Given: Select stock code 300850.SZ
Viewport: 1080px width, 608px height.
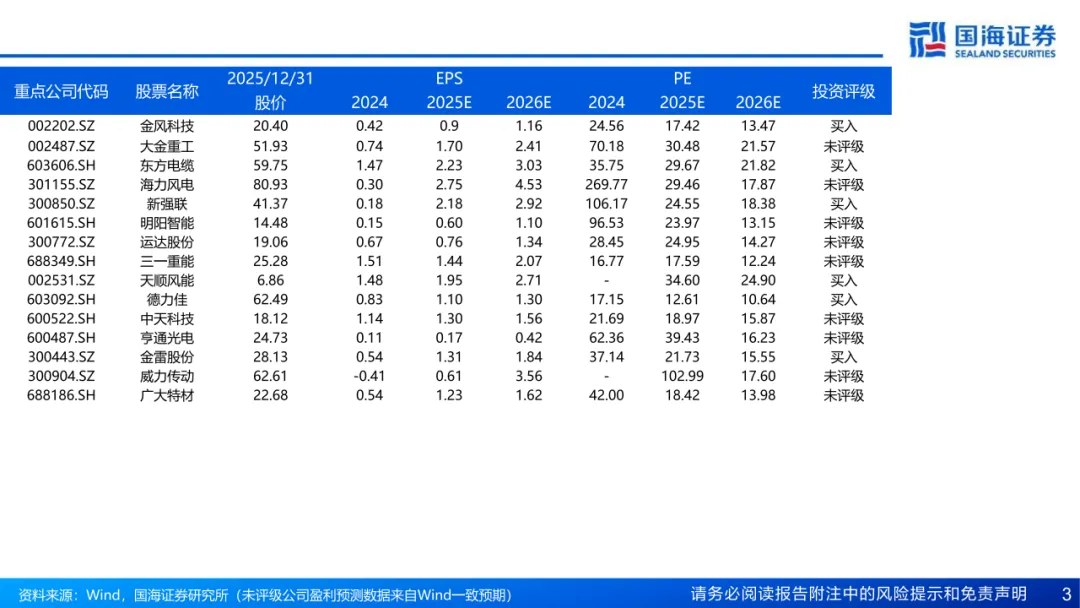Looking at the screenshot, I should [61, 204].
